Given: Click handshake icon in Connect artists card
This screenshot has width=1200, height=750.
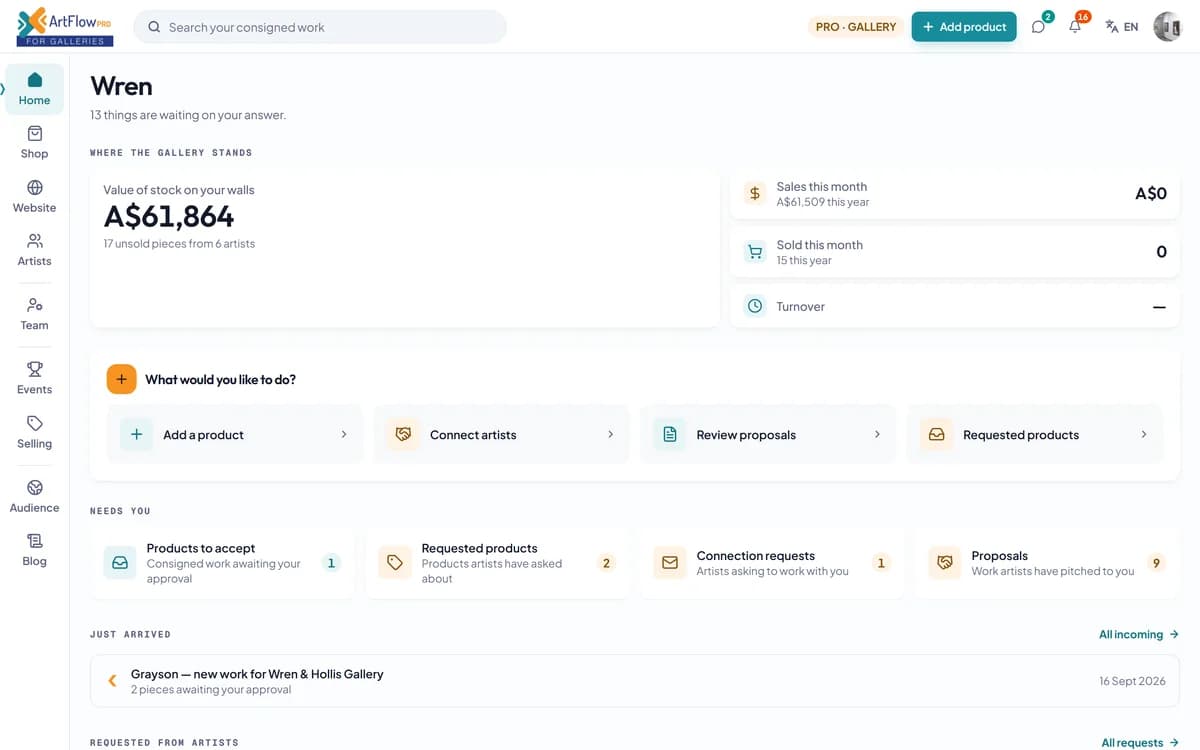Looking at the screenshot, I should pos(403,434).
